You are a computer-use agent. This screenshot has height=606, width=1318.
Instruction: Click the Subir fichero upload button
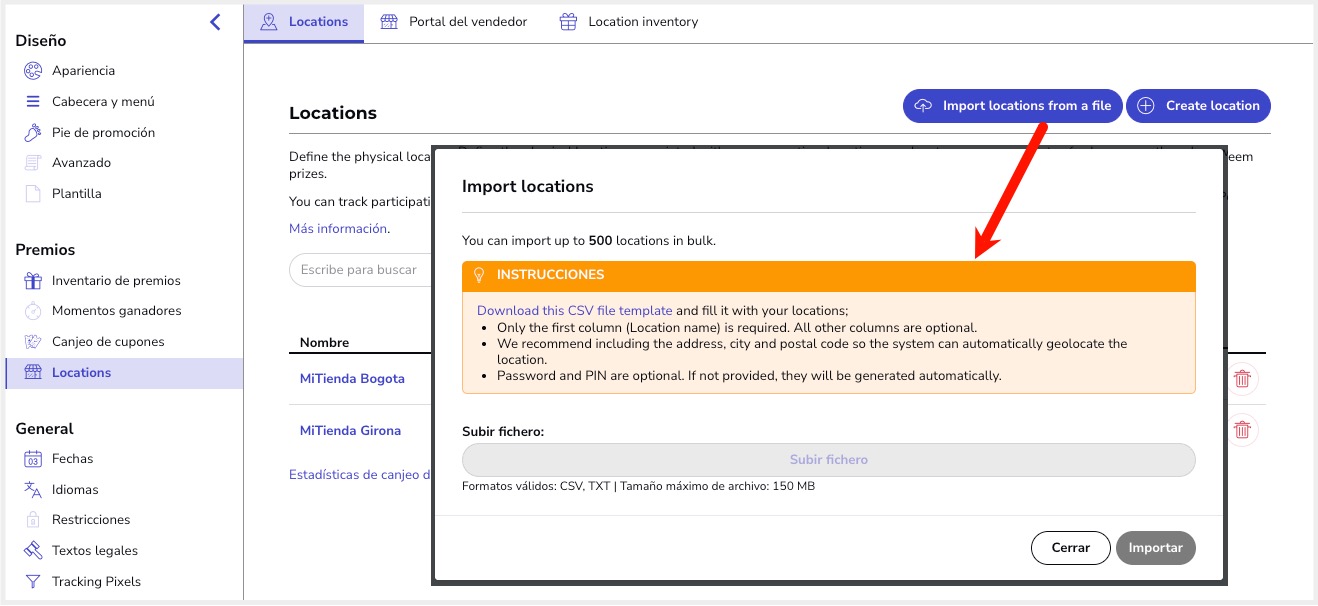coord(829,460)
